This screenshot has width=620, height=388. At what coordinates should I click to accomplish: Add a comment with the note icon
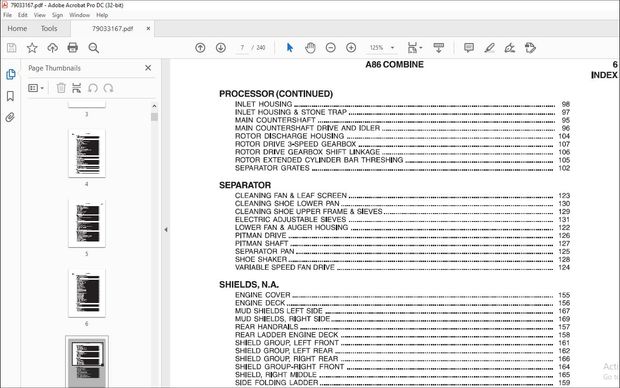[469, 48]
